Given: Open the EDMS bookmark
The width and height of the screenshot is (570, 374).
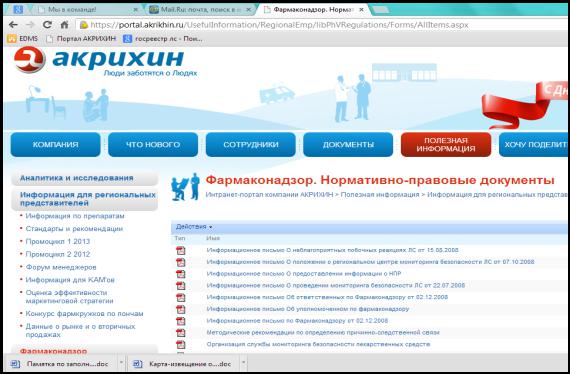Looking at the screenshot, I should 23,39.
